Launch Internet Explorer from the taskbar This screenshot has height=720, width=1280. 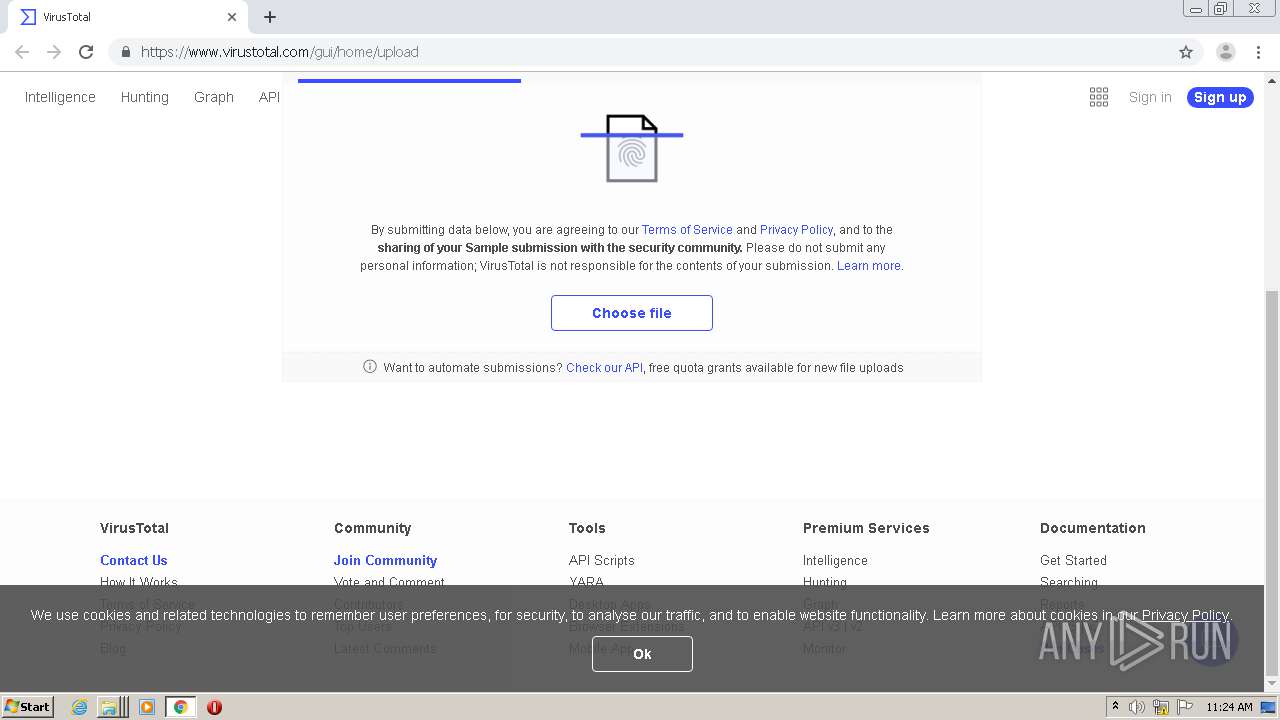79,707
